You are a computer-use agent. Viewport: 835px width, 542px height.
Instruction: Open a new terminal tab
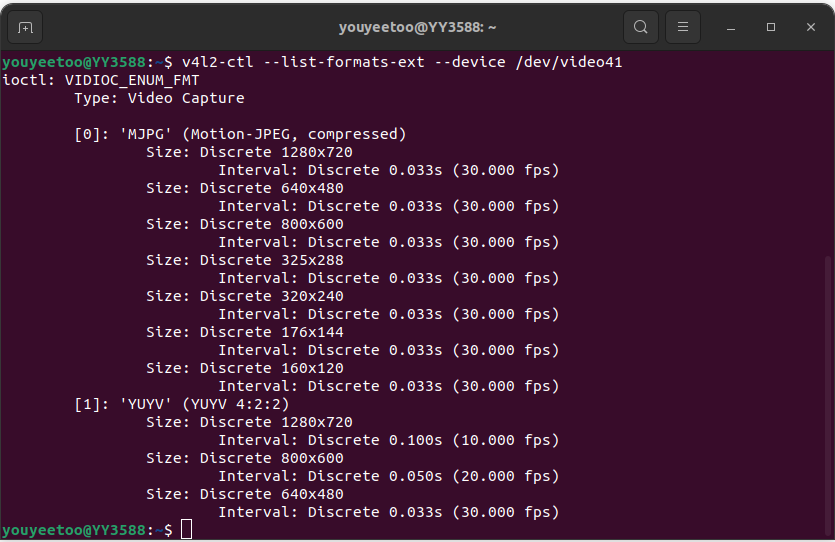(x=25, y=26)
